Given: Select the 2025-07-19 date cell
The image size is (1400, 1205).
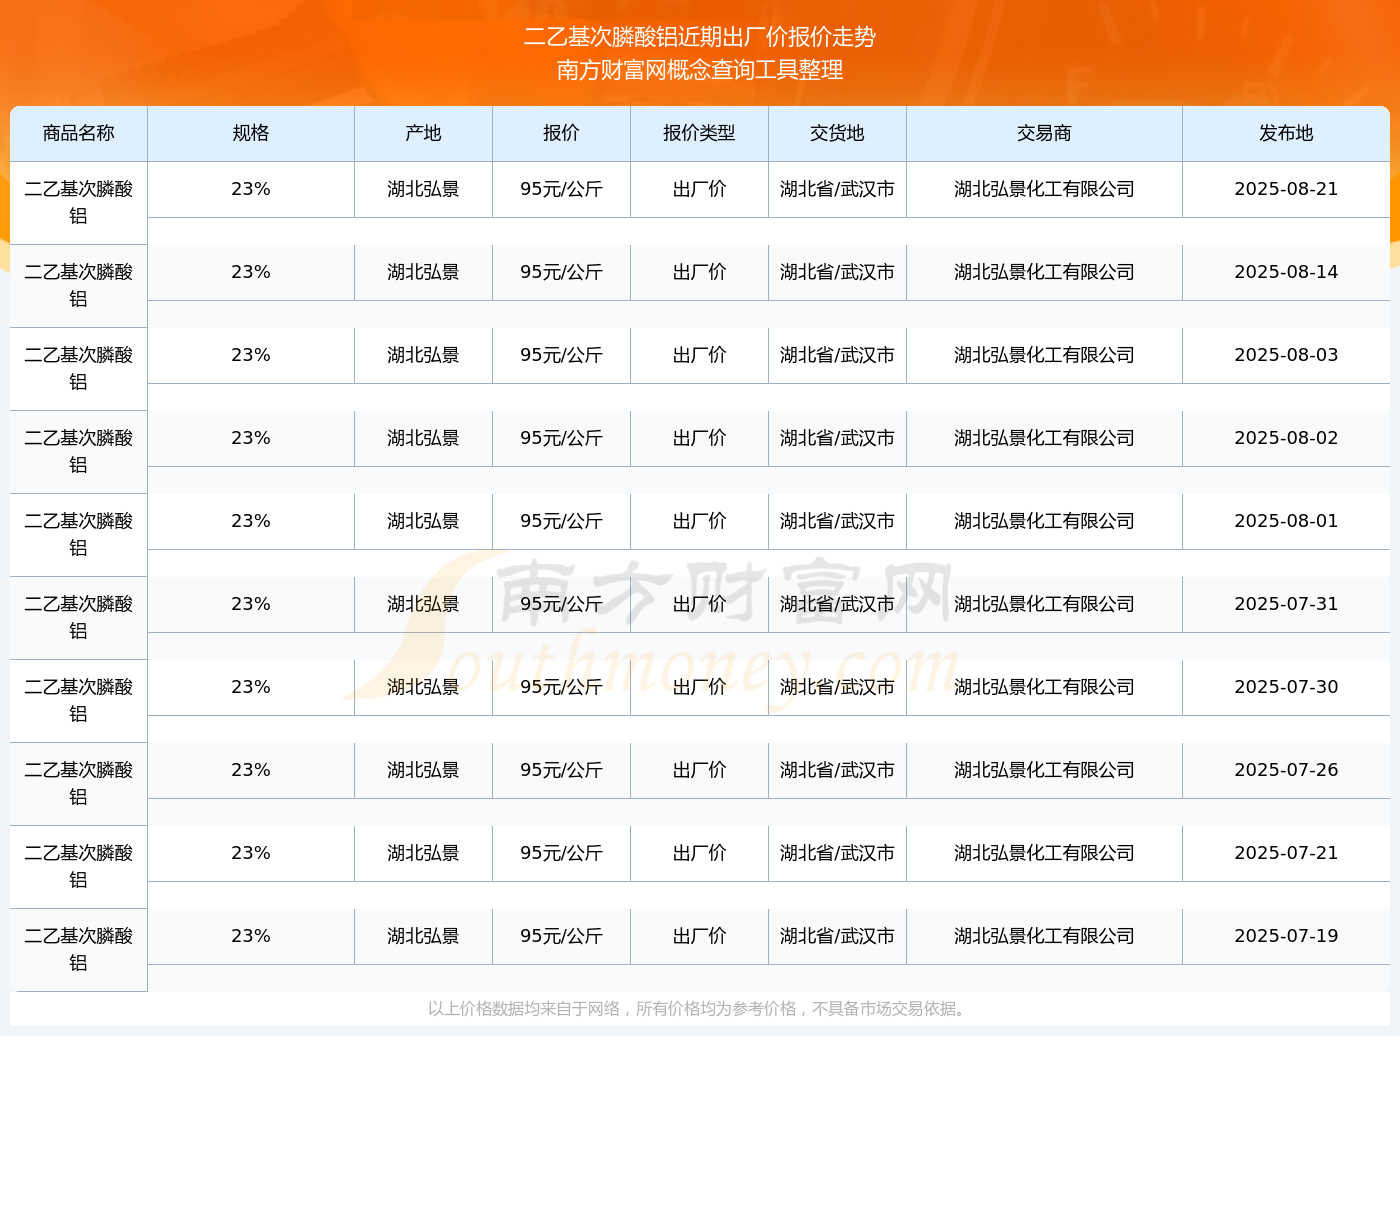Looking at the screenshot, I should 1286,936.
